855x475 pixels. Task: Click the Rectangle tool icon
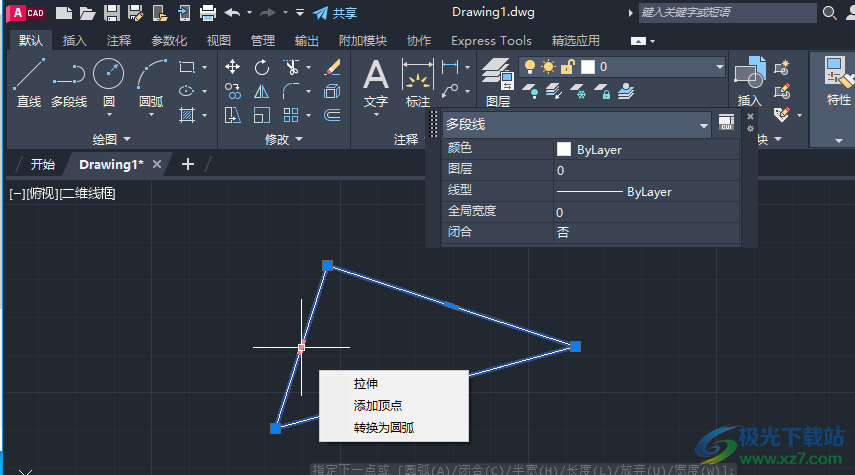click(x=186, y=67)
